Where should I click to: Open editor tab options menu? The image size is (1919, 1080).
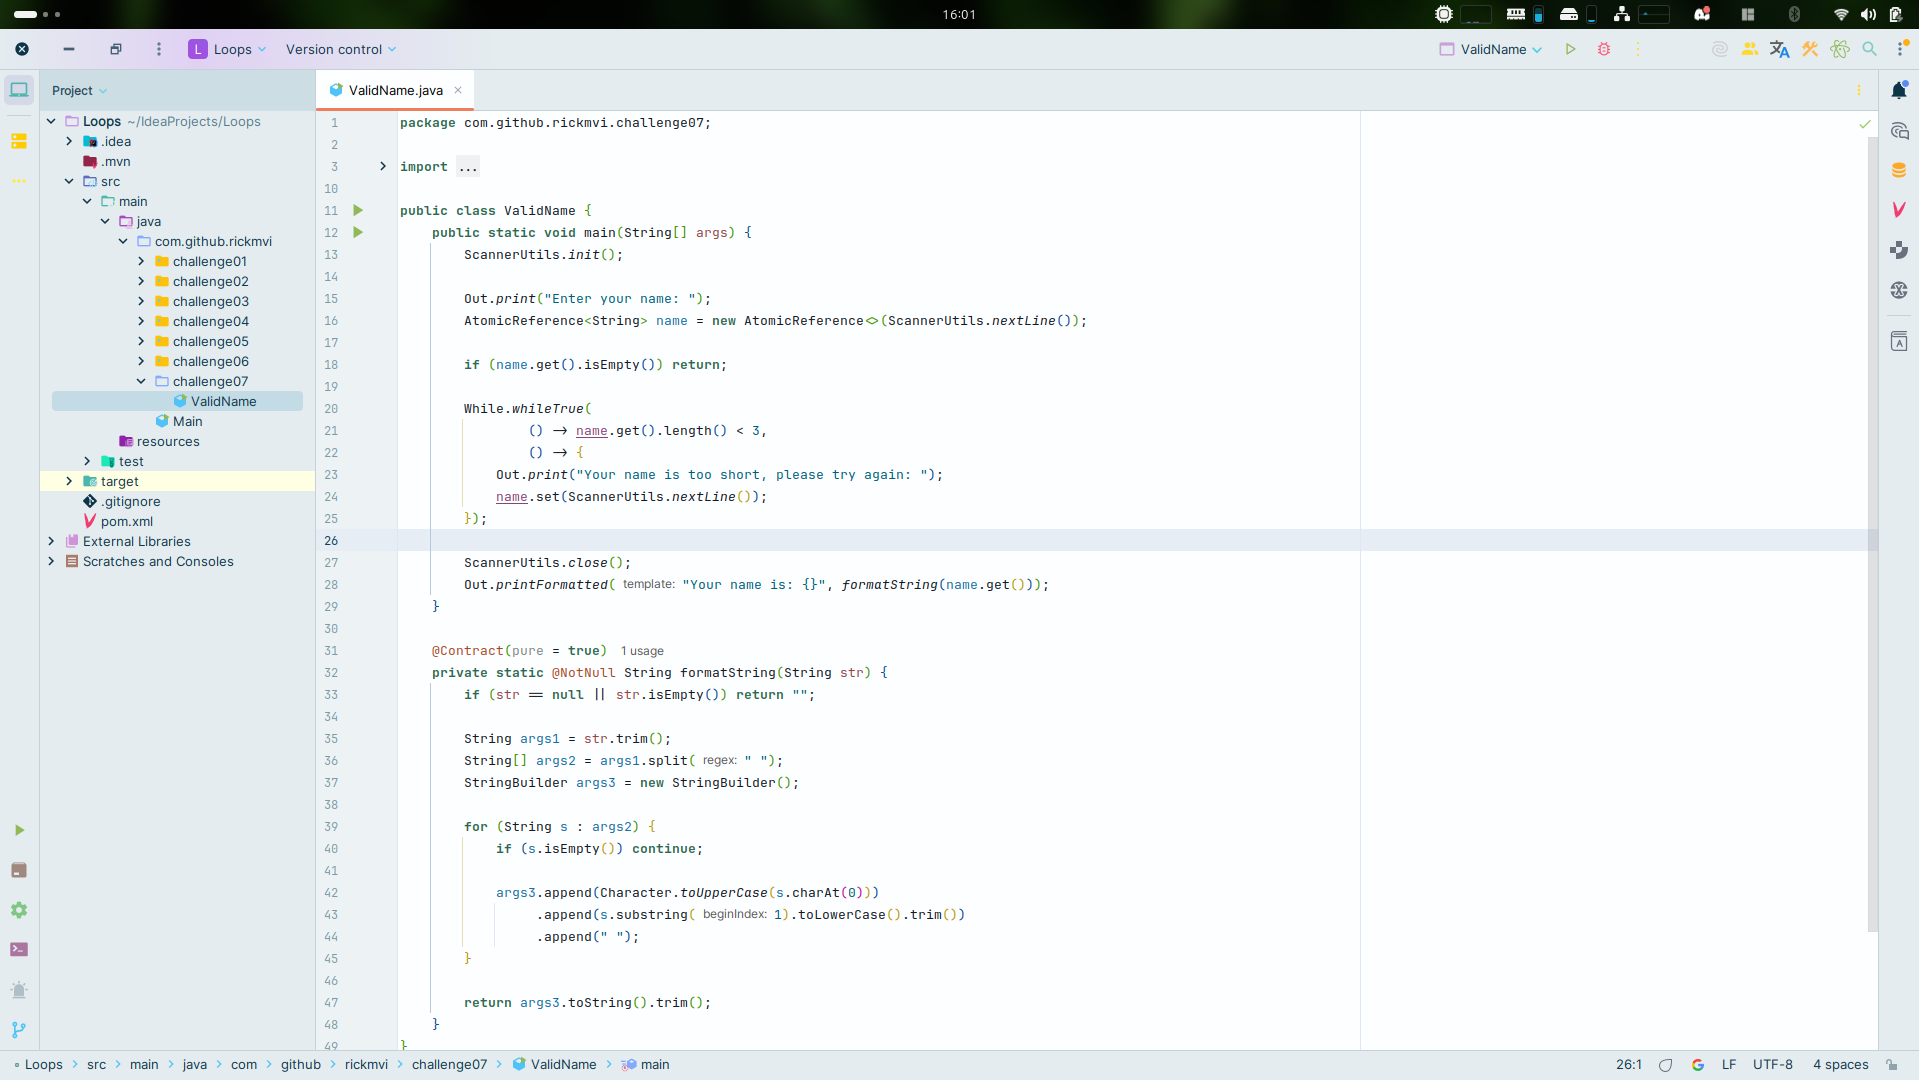(x=1859, y=90)
